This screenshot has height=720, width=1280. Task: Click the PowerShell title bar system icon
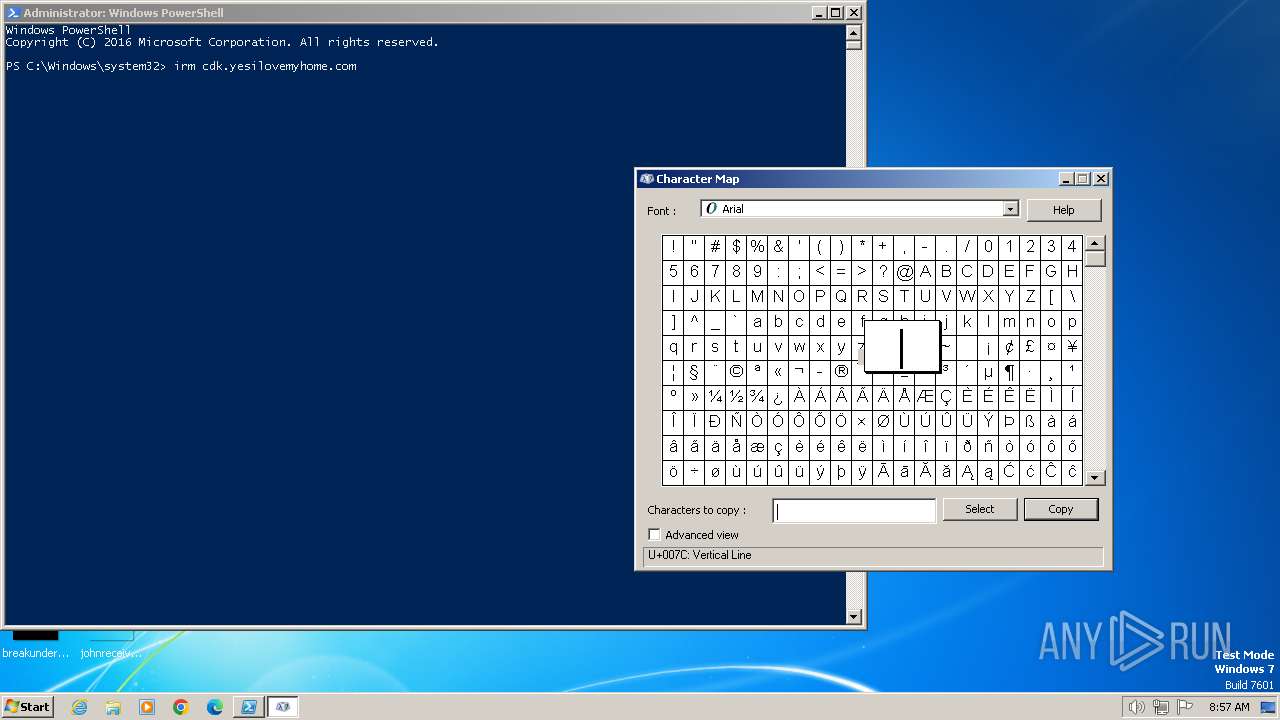pos(13,13)
